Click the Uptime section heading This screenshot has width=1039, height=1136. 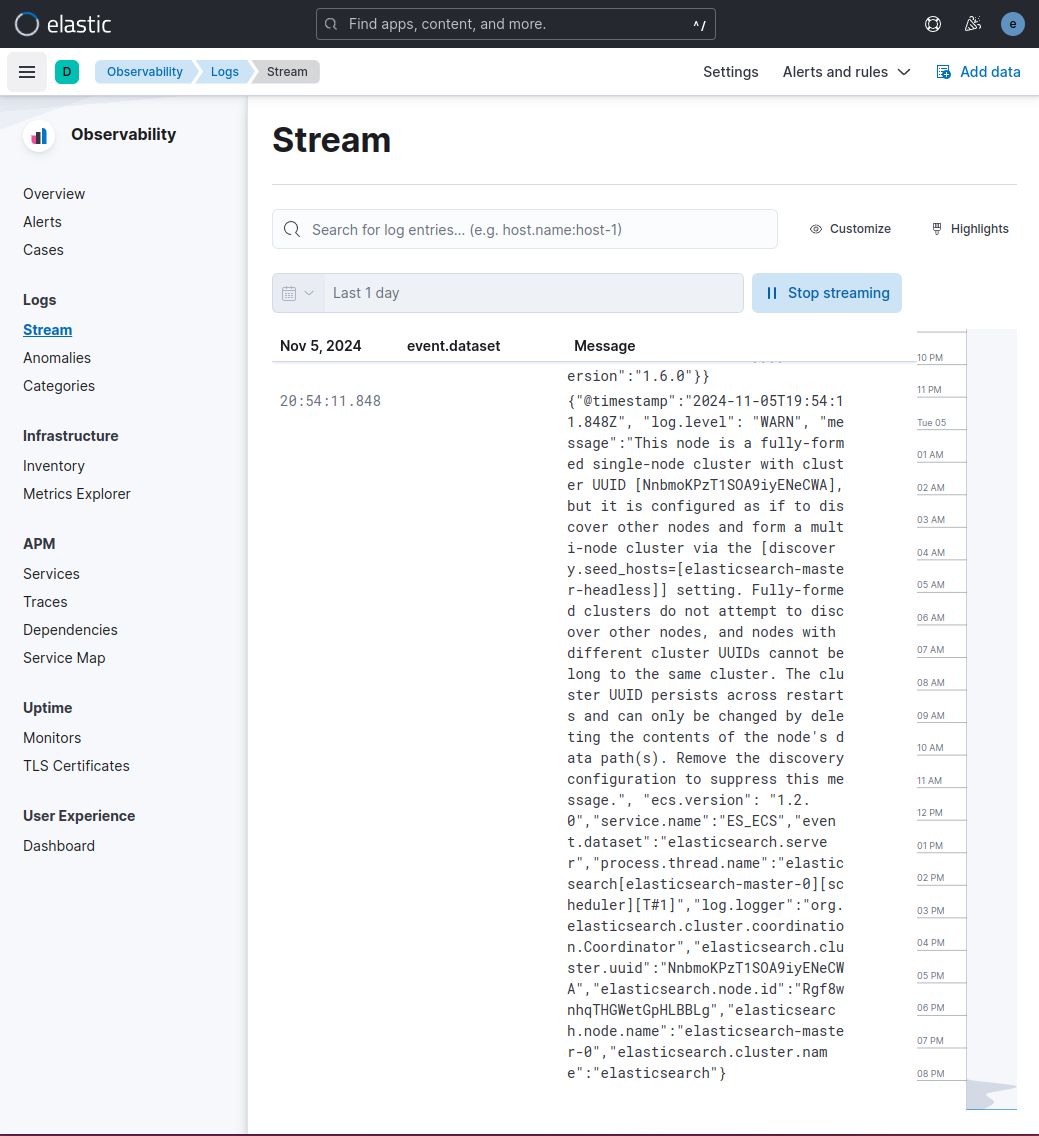click(47, 708)
